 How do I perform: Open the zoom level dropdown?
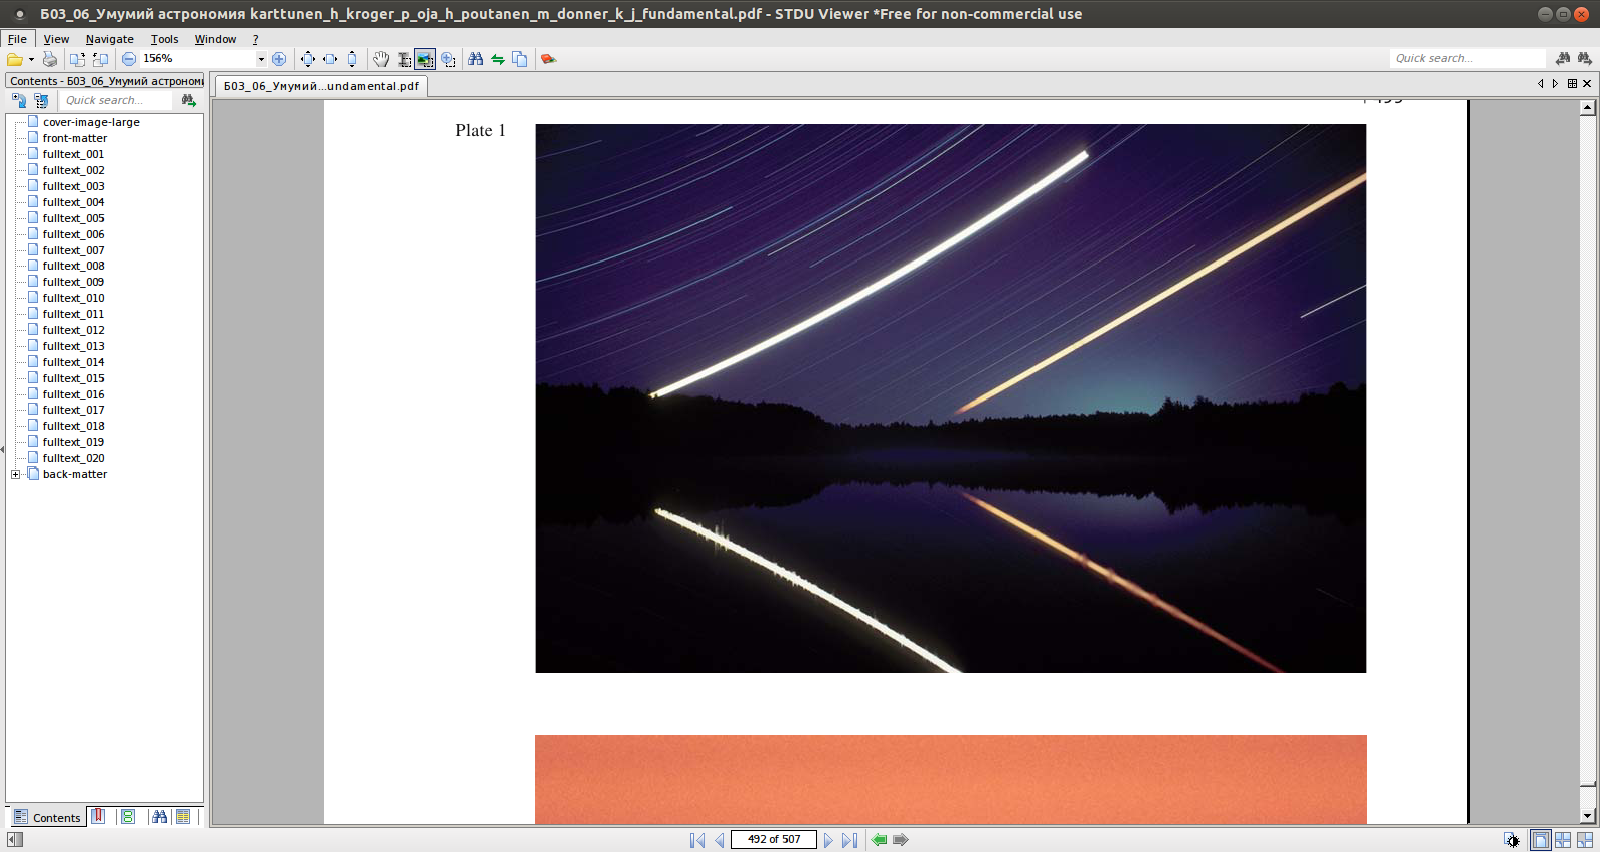click(x=261, y=59)
